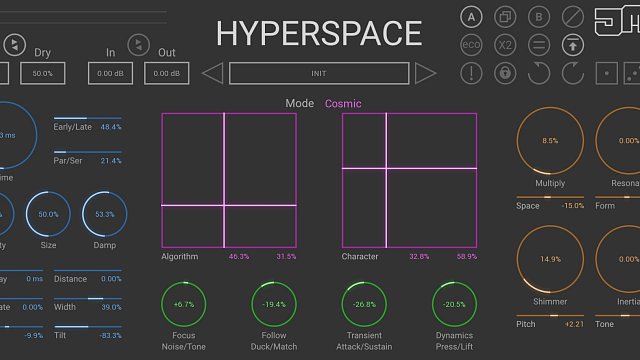Click the Shimmer knob

coord(550,259)
